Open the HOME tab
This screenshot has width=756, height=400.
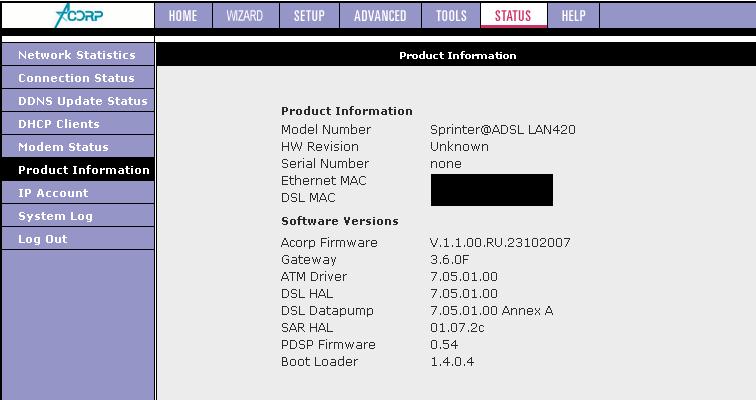pyautogui.click(x=183, y=16)
